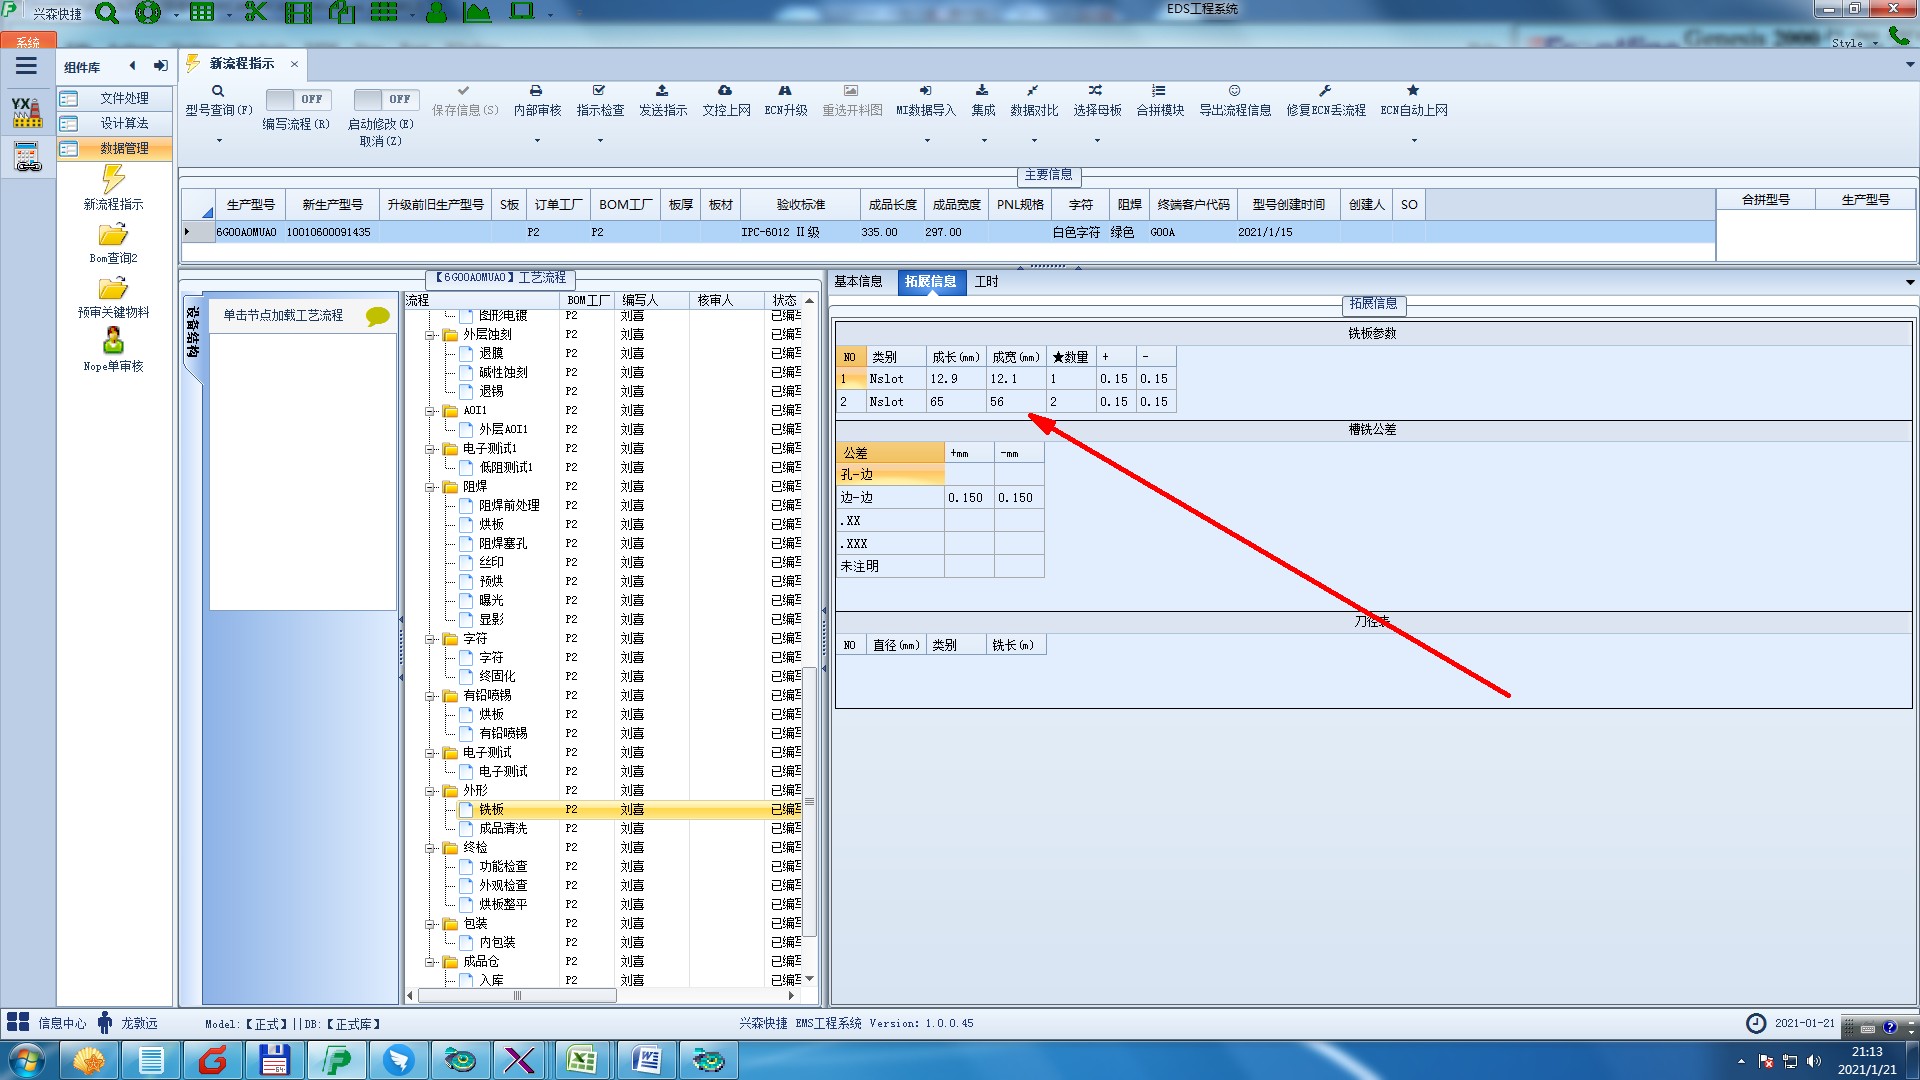1920x1080 pixels.
Task: Click 内部审核 printer toolbar item
Action: pyautogui.click(x=537, y=101)
